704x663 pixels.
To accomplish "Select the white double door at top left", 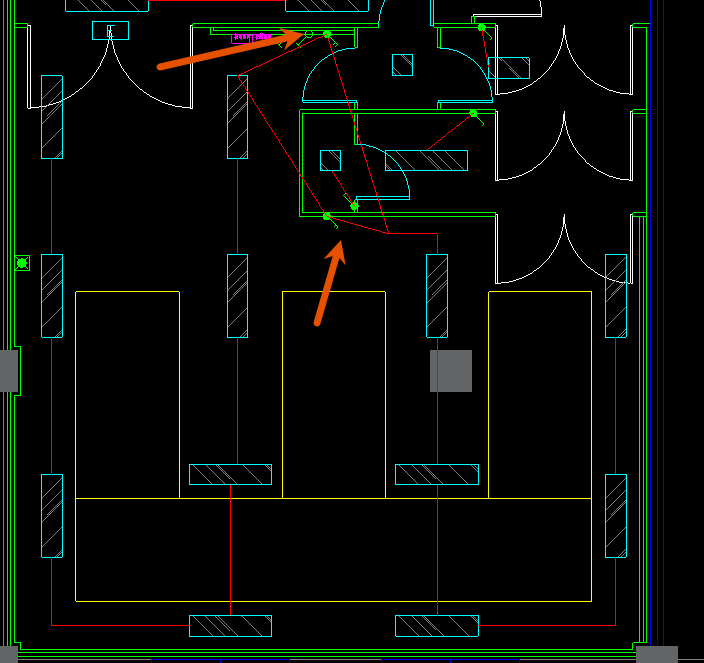I will (x=110, y=67).
